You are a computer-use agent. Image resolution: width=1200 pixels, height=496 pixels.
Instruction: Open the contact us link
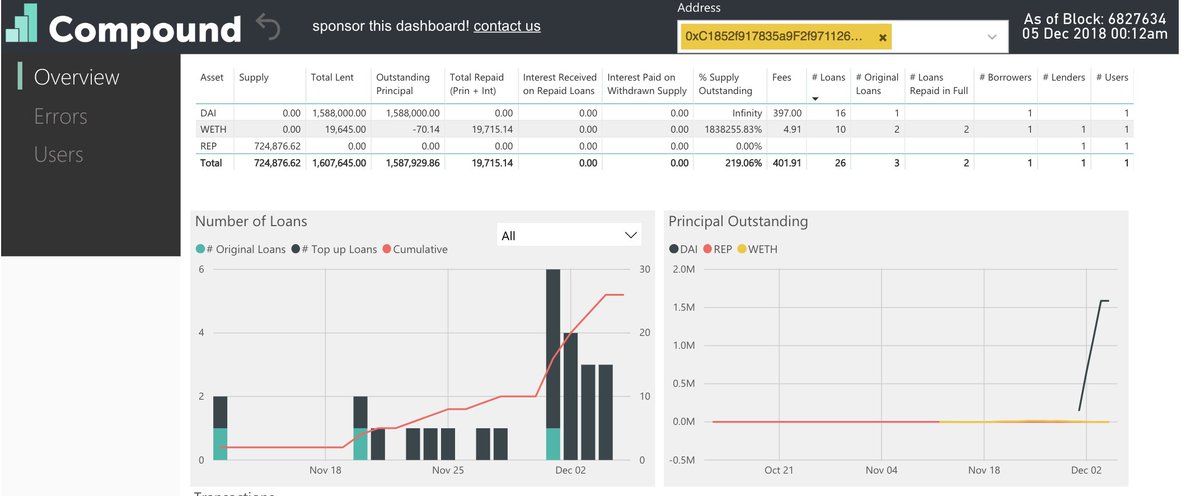click(x=507, y=26)
